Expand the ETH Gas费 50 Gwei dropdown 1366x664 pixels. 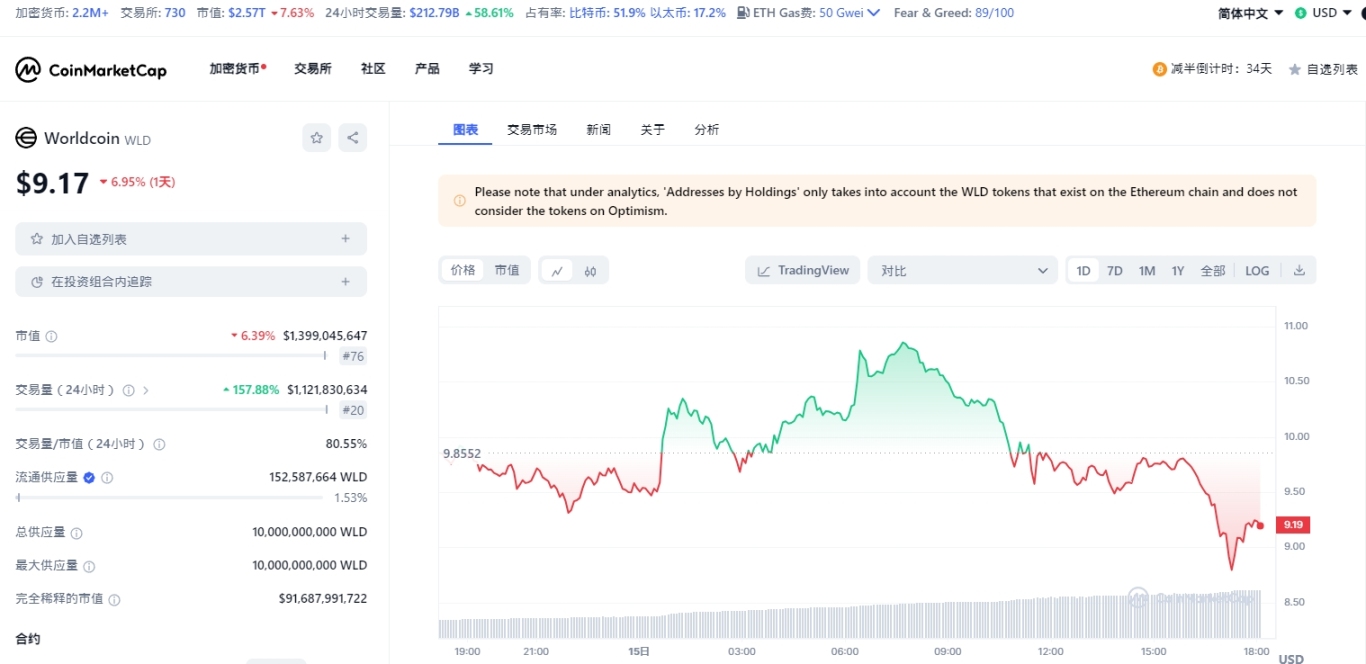pos(849,13)
